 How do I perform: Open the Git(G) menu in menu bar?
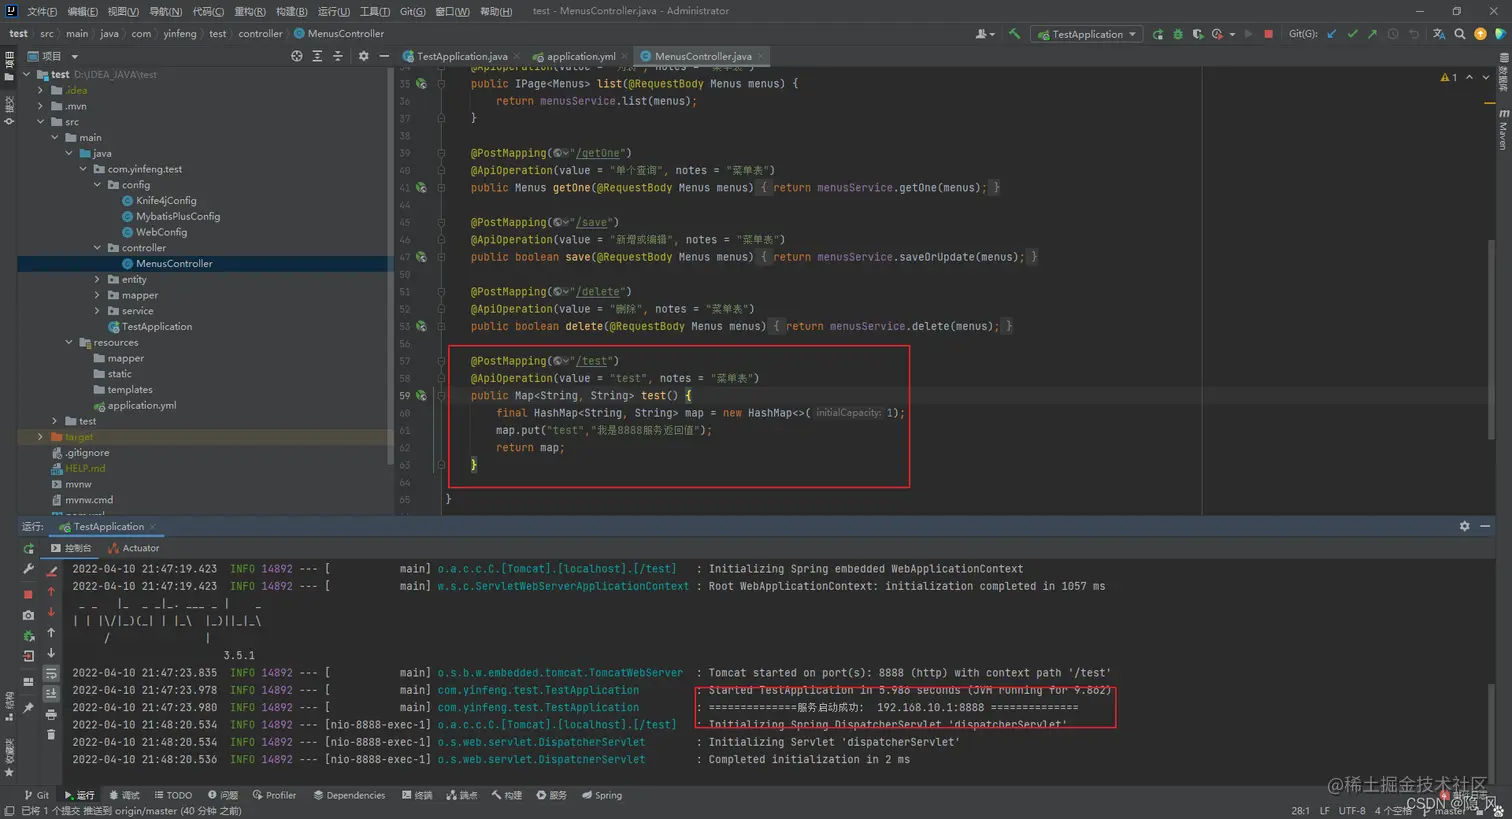412,11
